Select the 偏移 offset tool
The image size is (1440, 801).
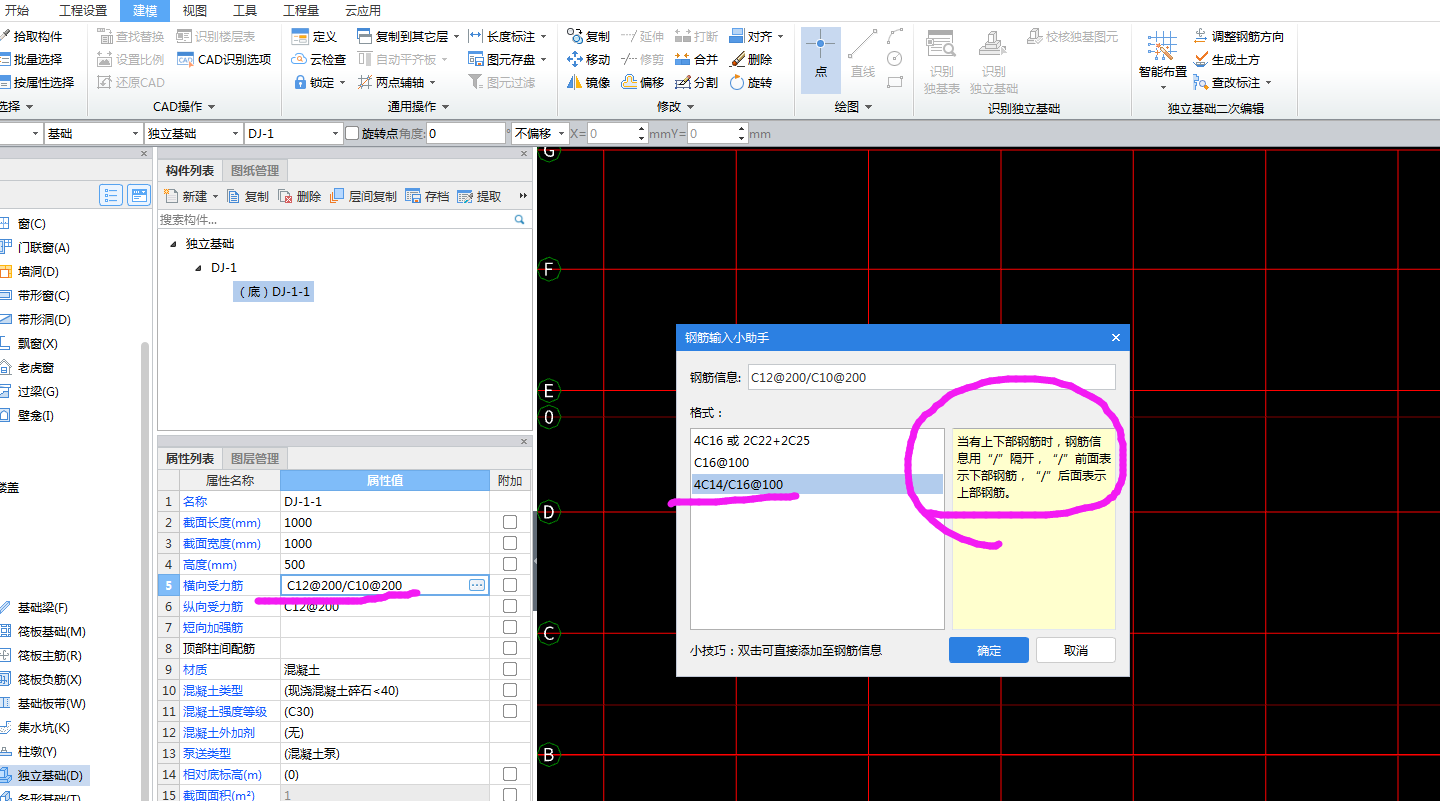(x=642, y=82)
